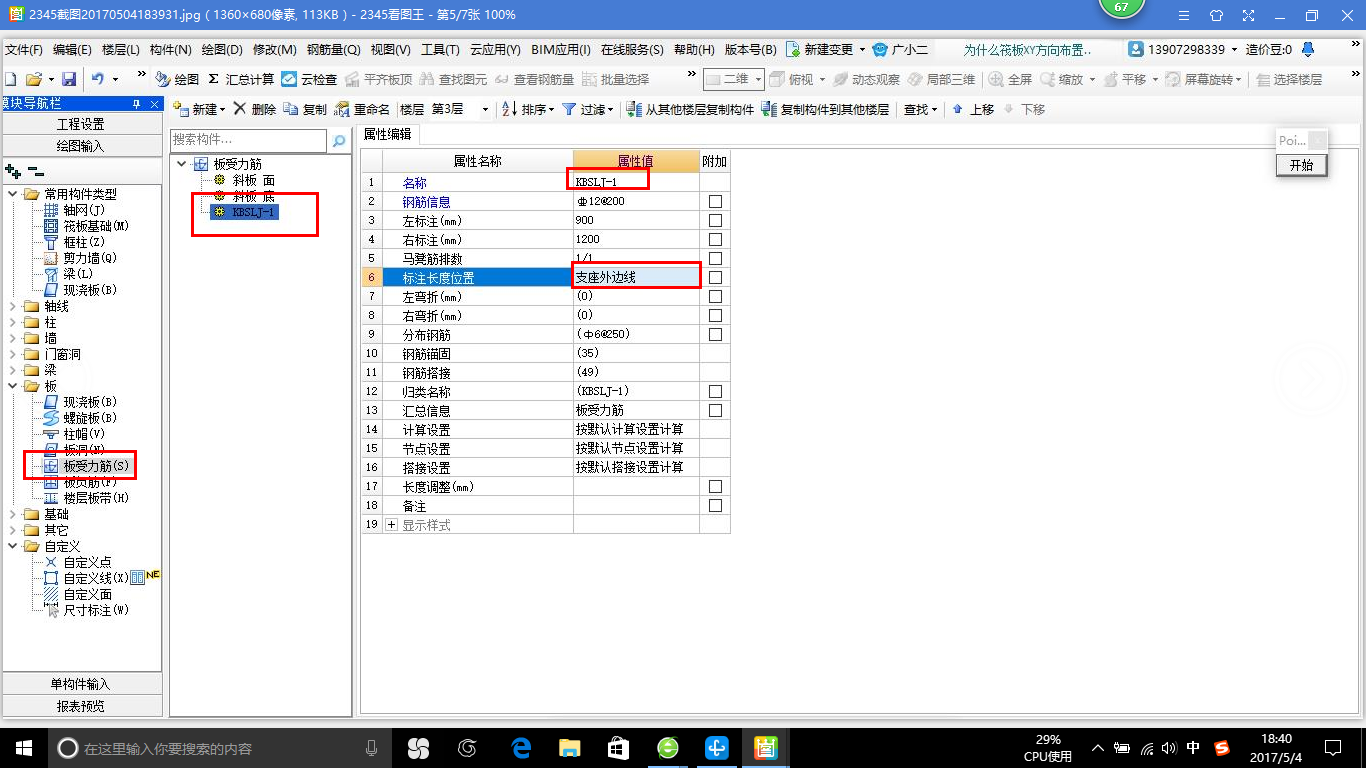Click the collapse-all minus icon in navigator
1366x768 pixels.
pos(35,173)
